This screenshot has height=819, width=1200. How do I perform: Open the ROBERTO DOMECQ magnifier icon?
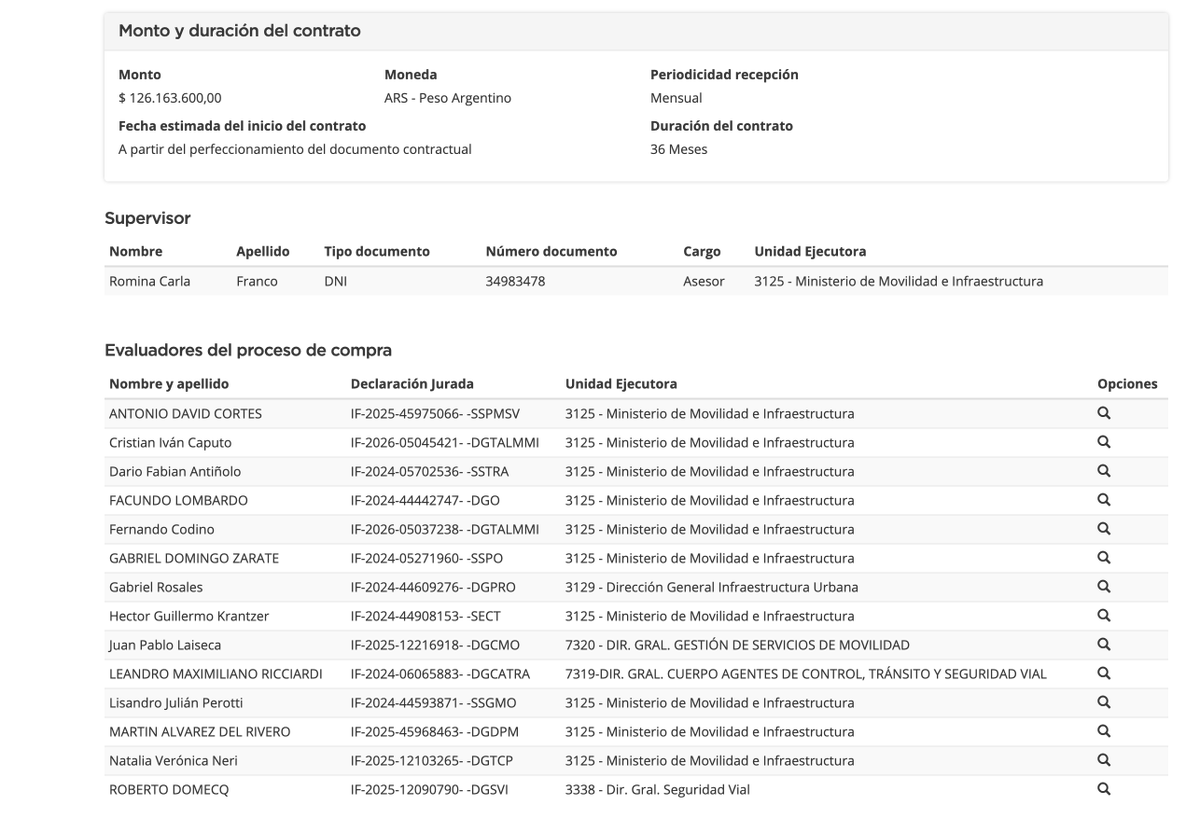(x=1104, y=789)
